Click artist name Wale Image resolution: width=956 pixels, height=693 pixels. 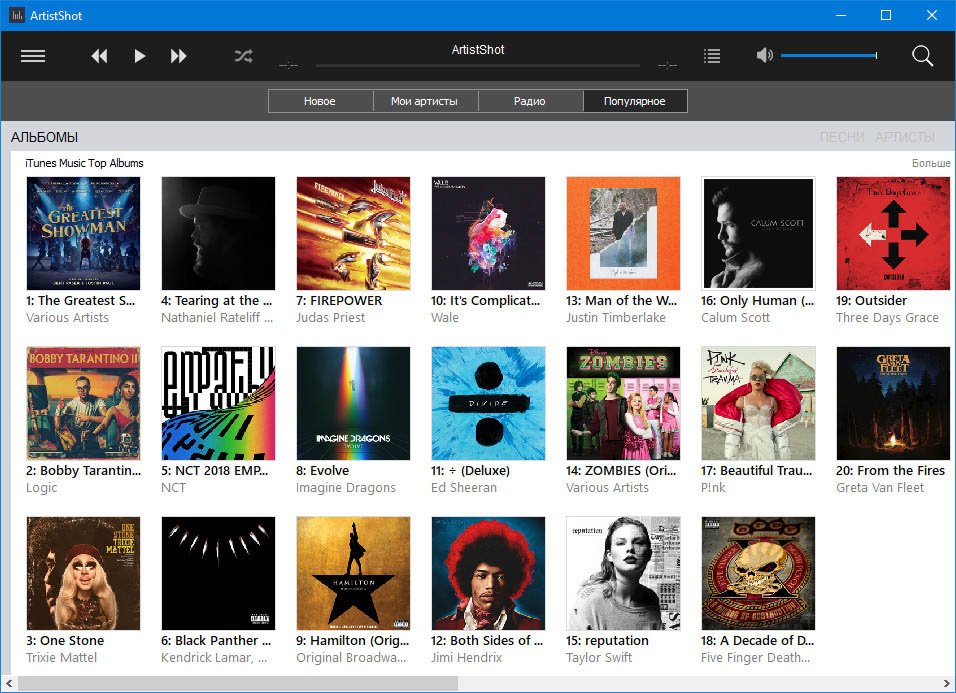click(x=445, y=318)
